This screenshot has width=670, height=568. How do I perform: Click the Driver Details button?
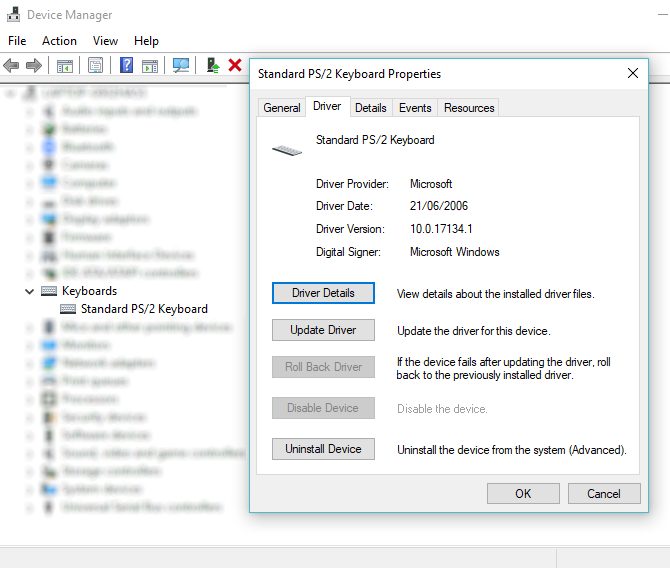click(323, 293)
